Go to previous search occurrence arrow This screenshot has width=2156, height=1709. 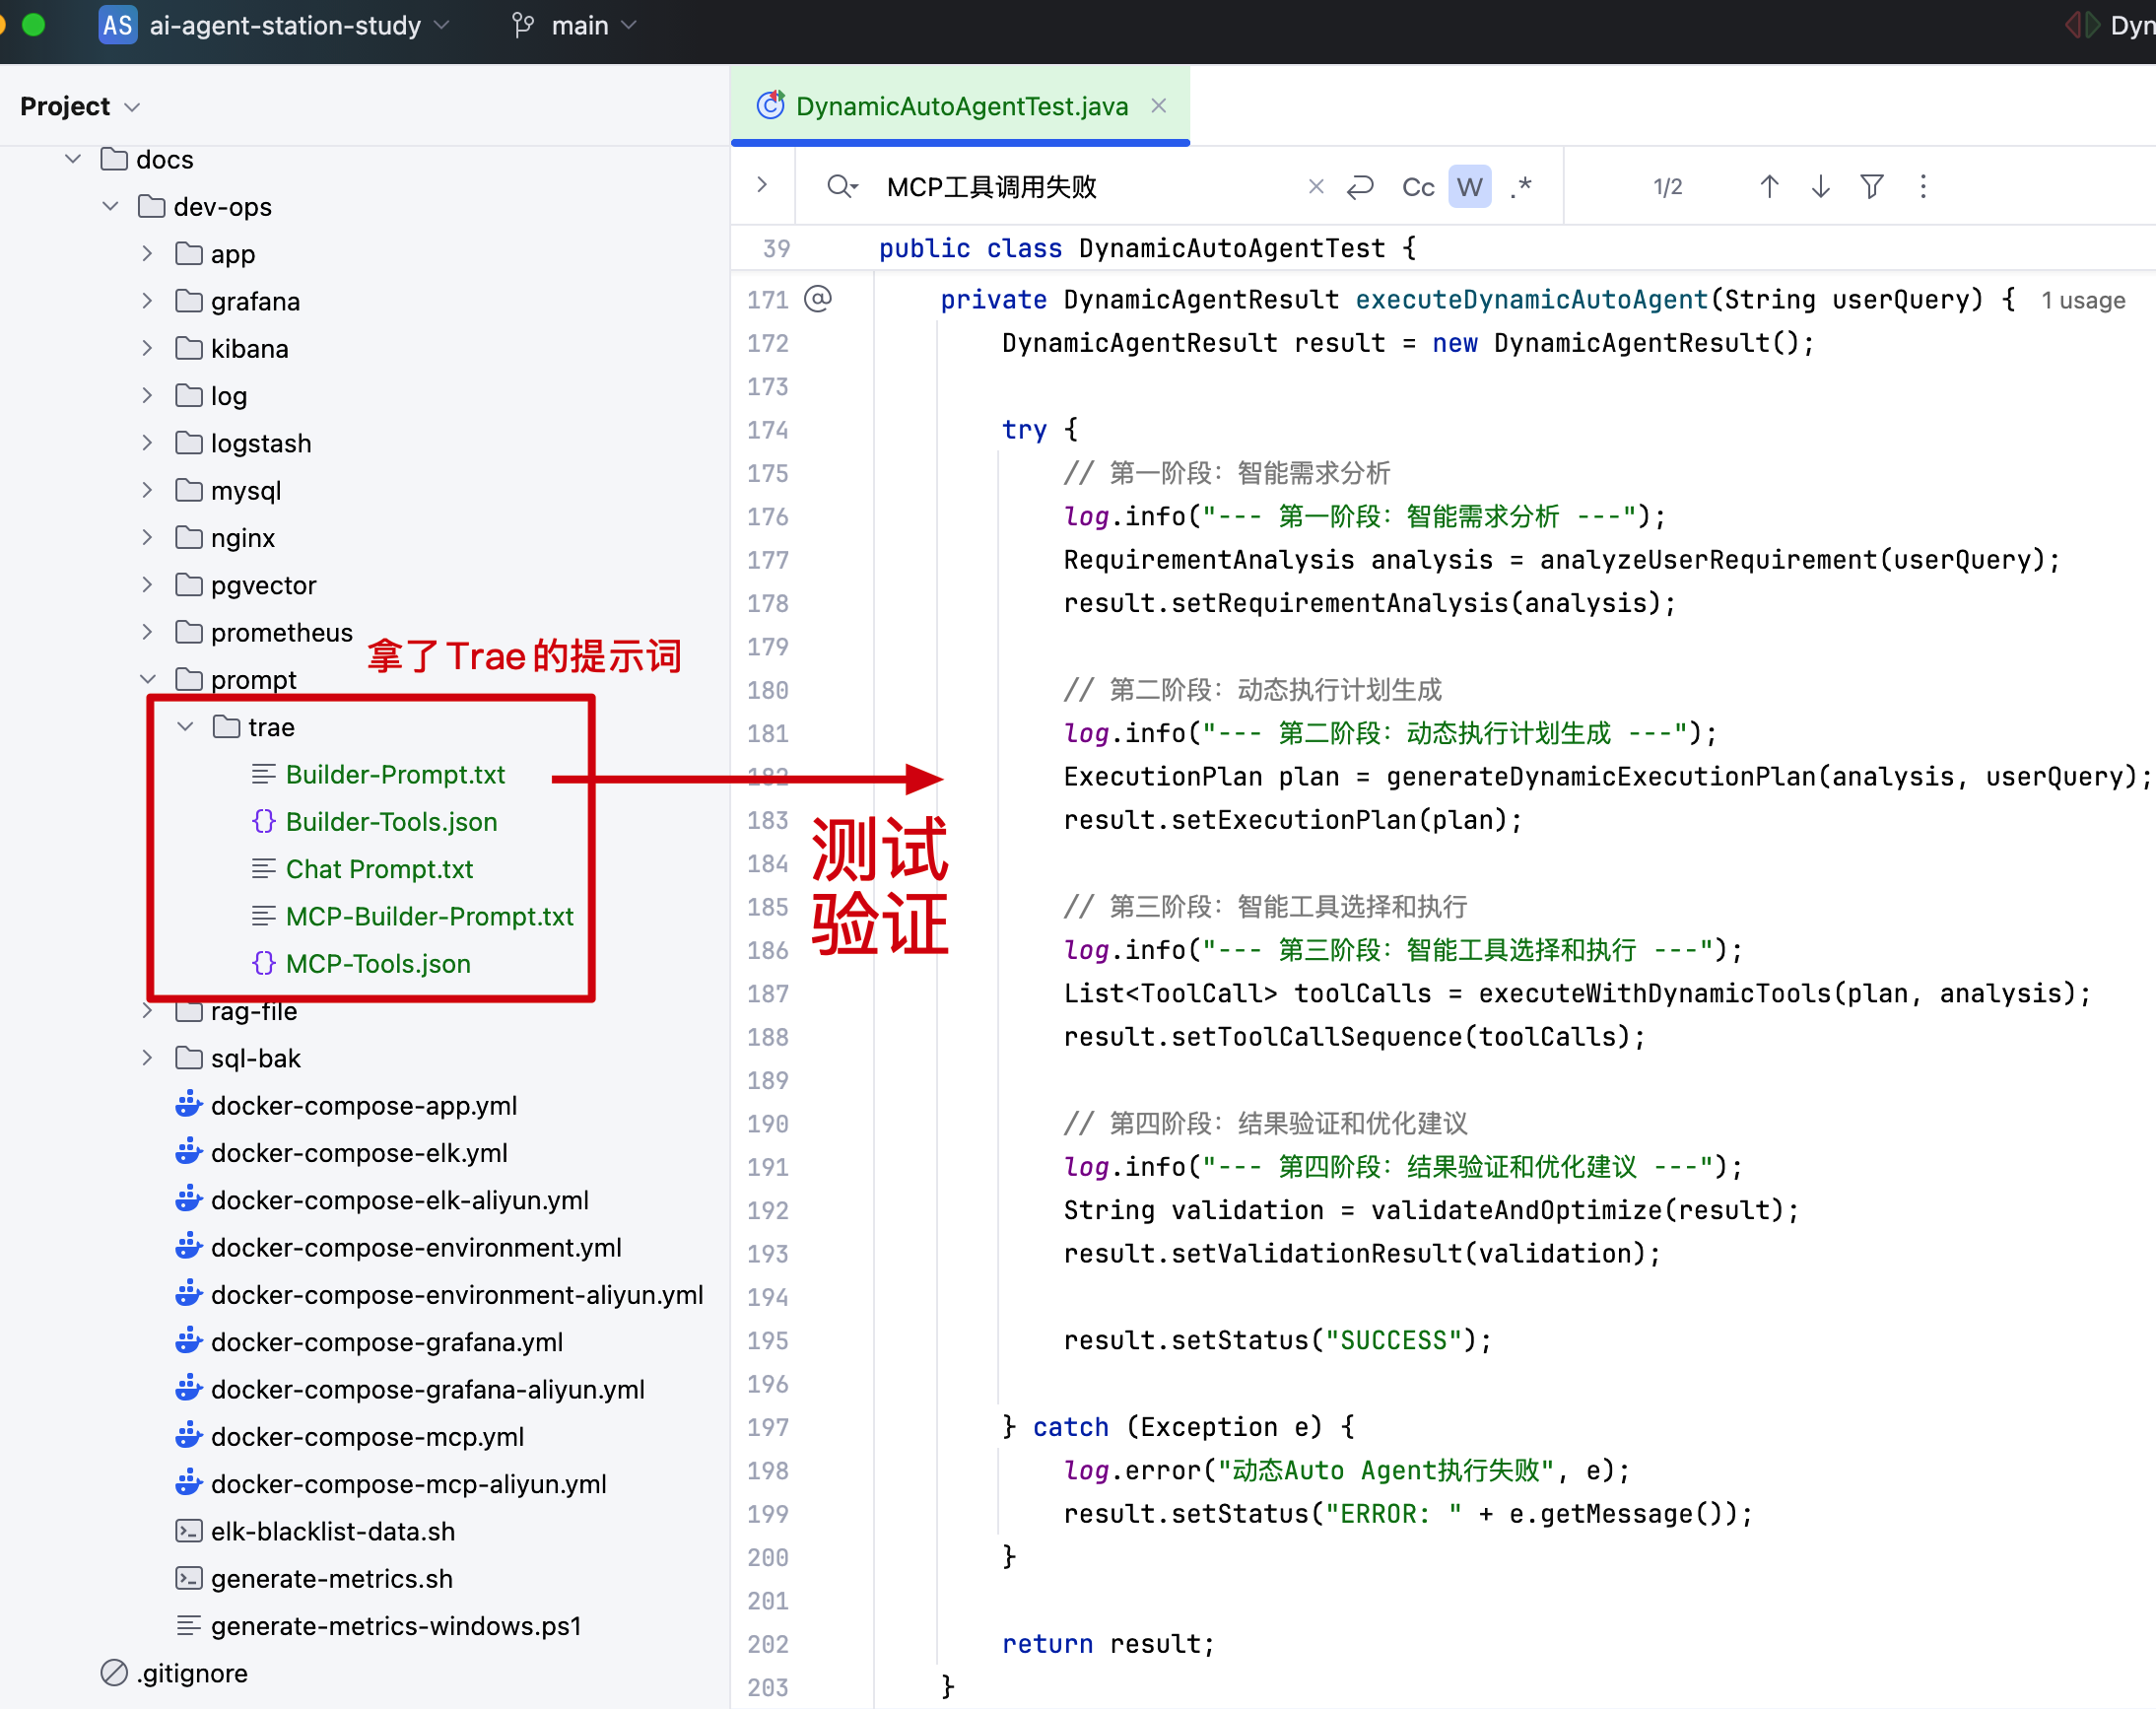pos(1768,187)
